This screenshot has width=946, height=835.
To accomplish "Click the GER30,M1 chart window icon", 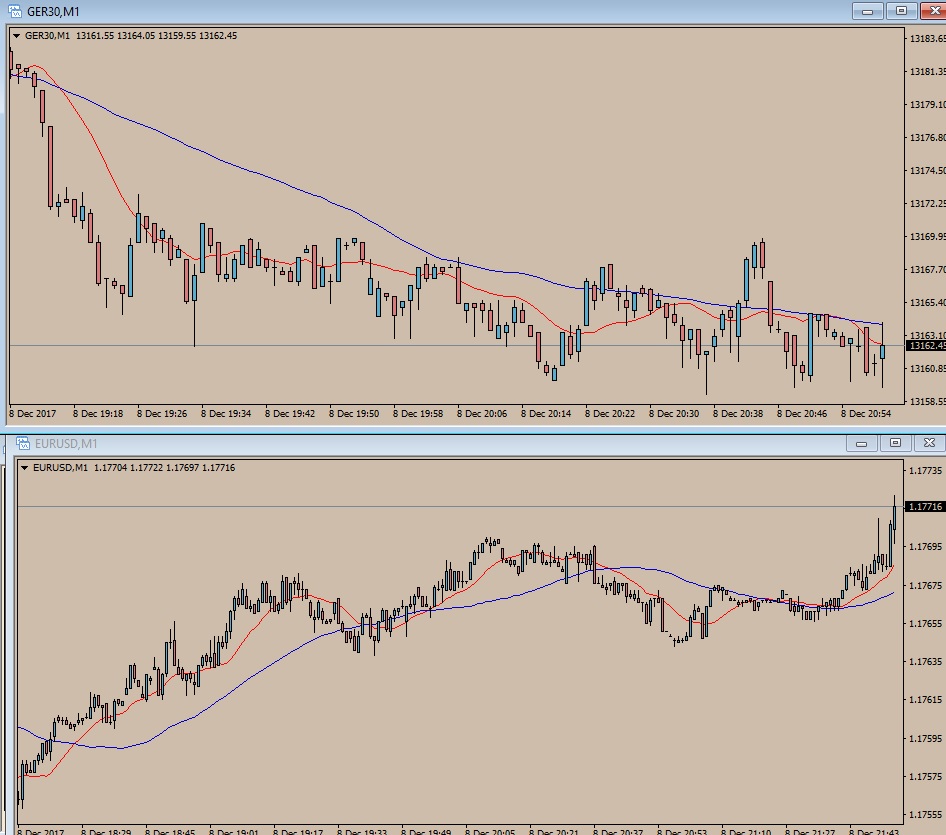I will pos(14,11).
